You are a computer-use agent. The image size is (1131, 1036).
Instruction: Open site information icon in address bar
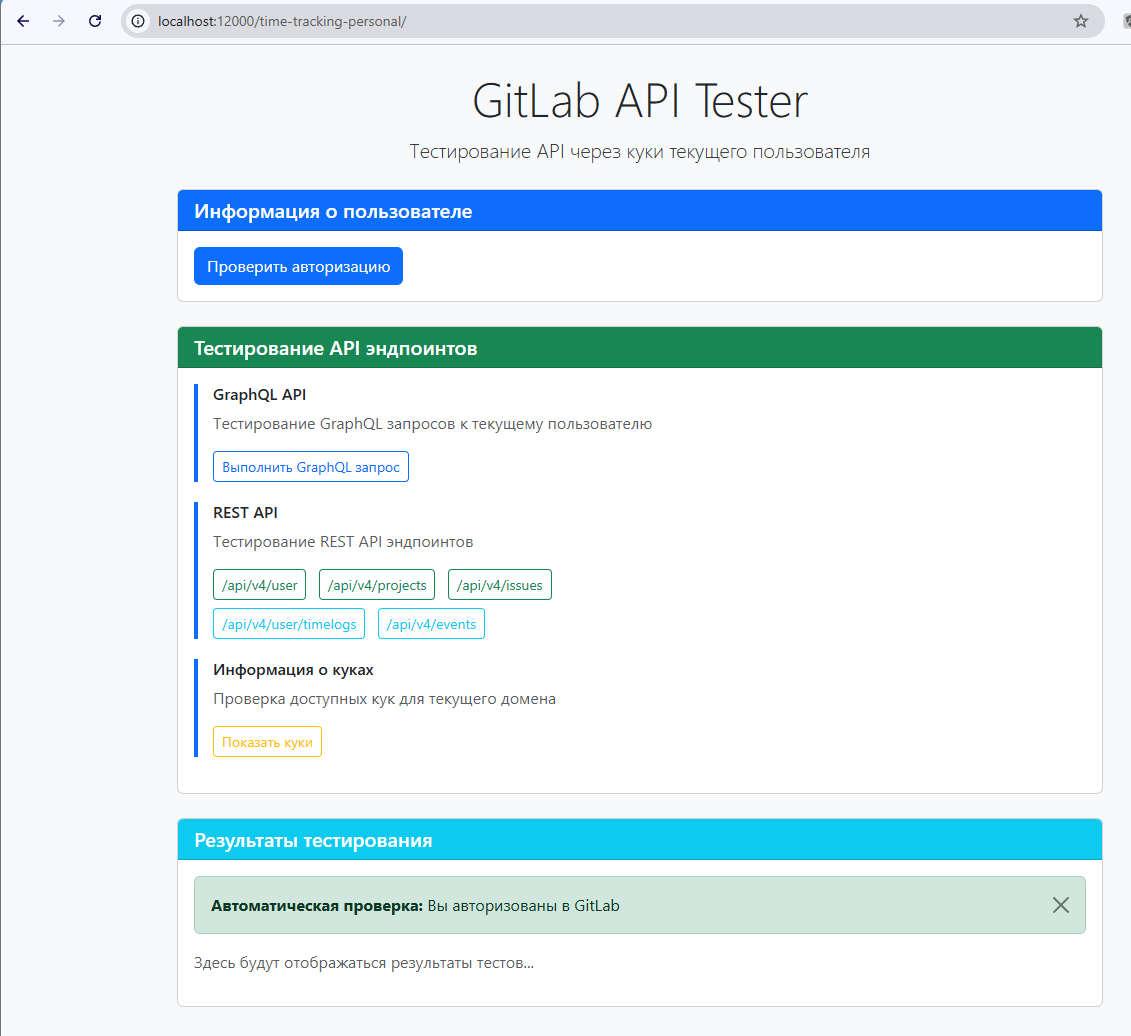[x=138, y=21]
